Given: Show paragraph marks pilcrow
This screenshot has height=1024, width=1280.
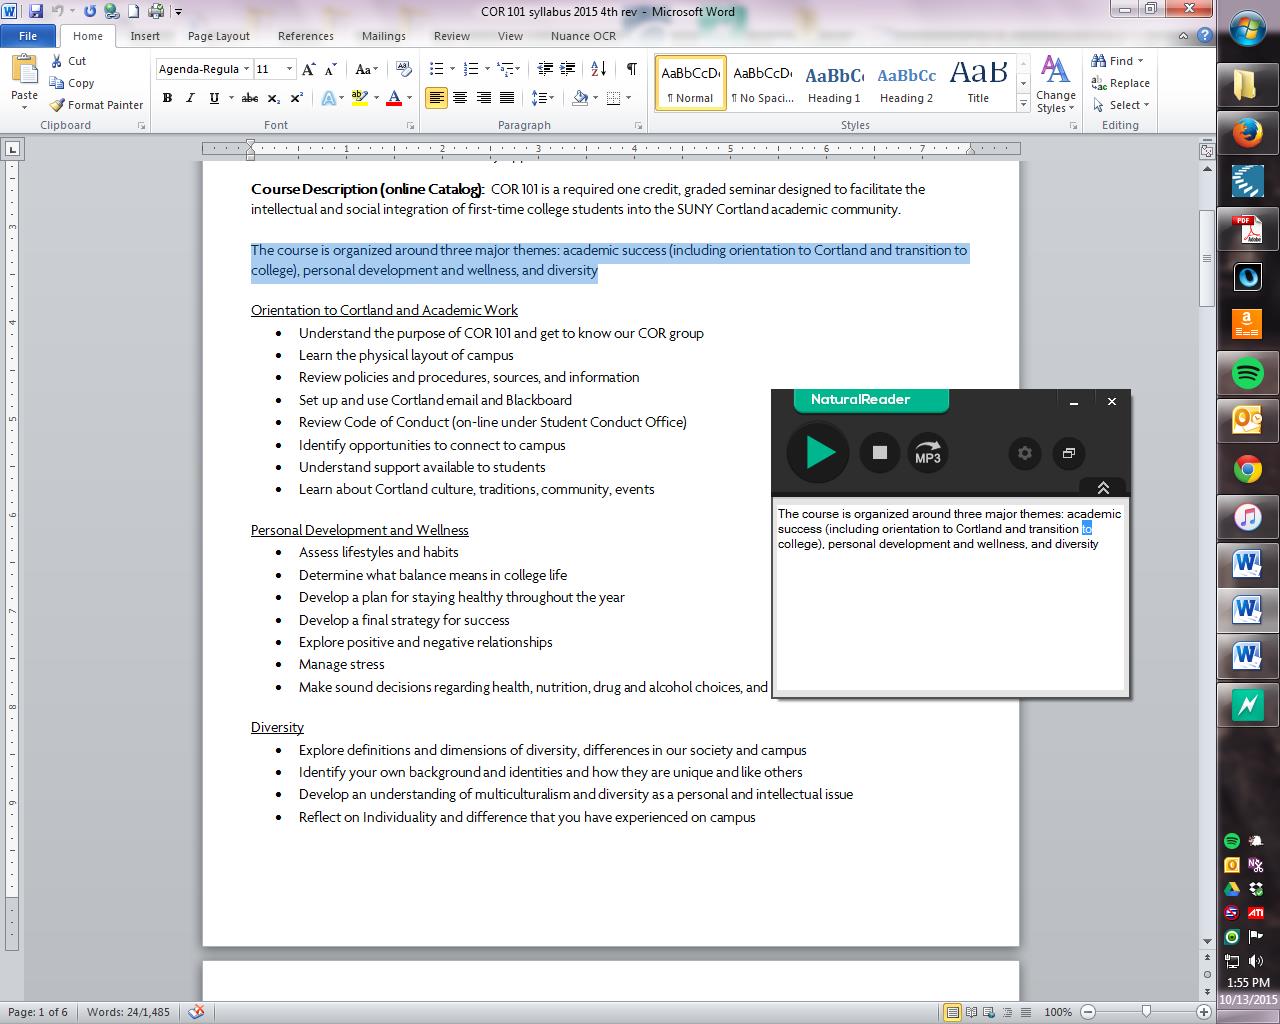Looking at the screenshot, I should click(x=631, y=69).
